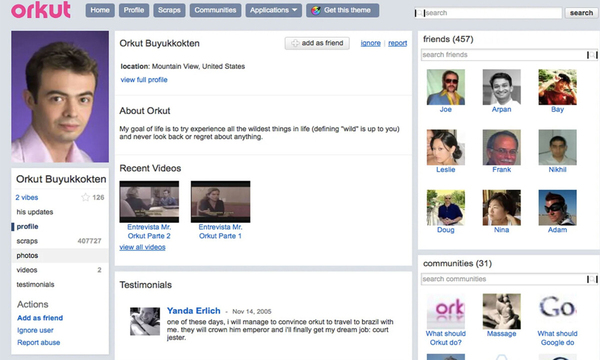Click the Arpan name link

pyautogui.click(x=502, y=109)
